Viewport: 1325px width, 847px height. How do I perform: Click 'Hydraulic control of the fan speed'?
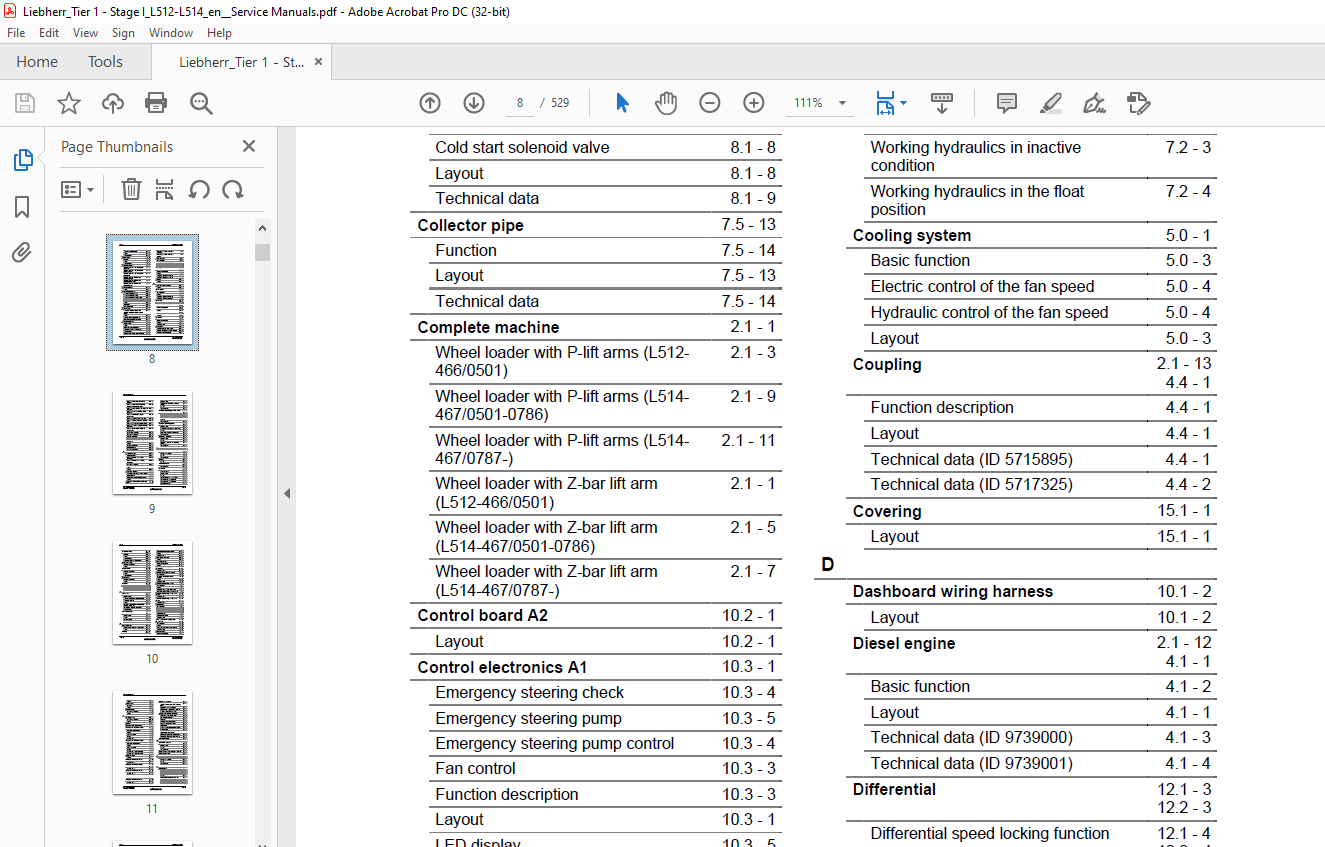(989, 312)
